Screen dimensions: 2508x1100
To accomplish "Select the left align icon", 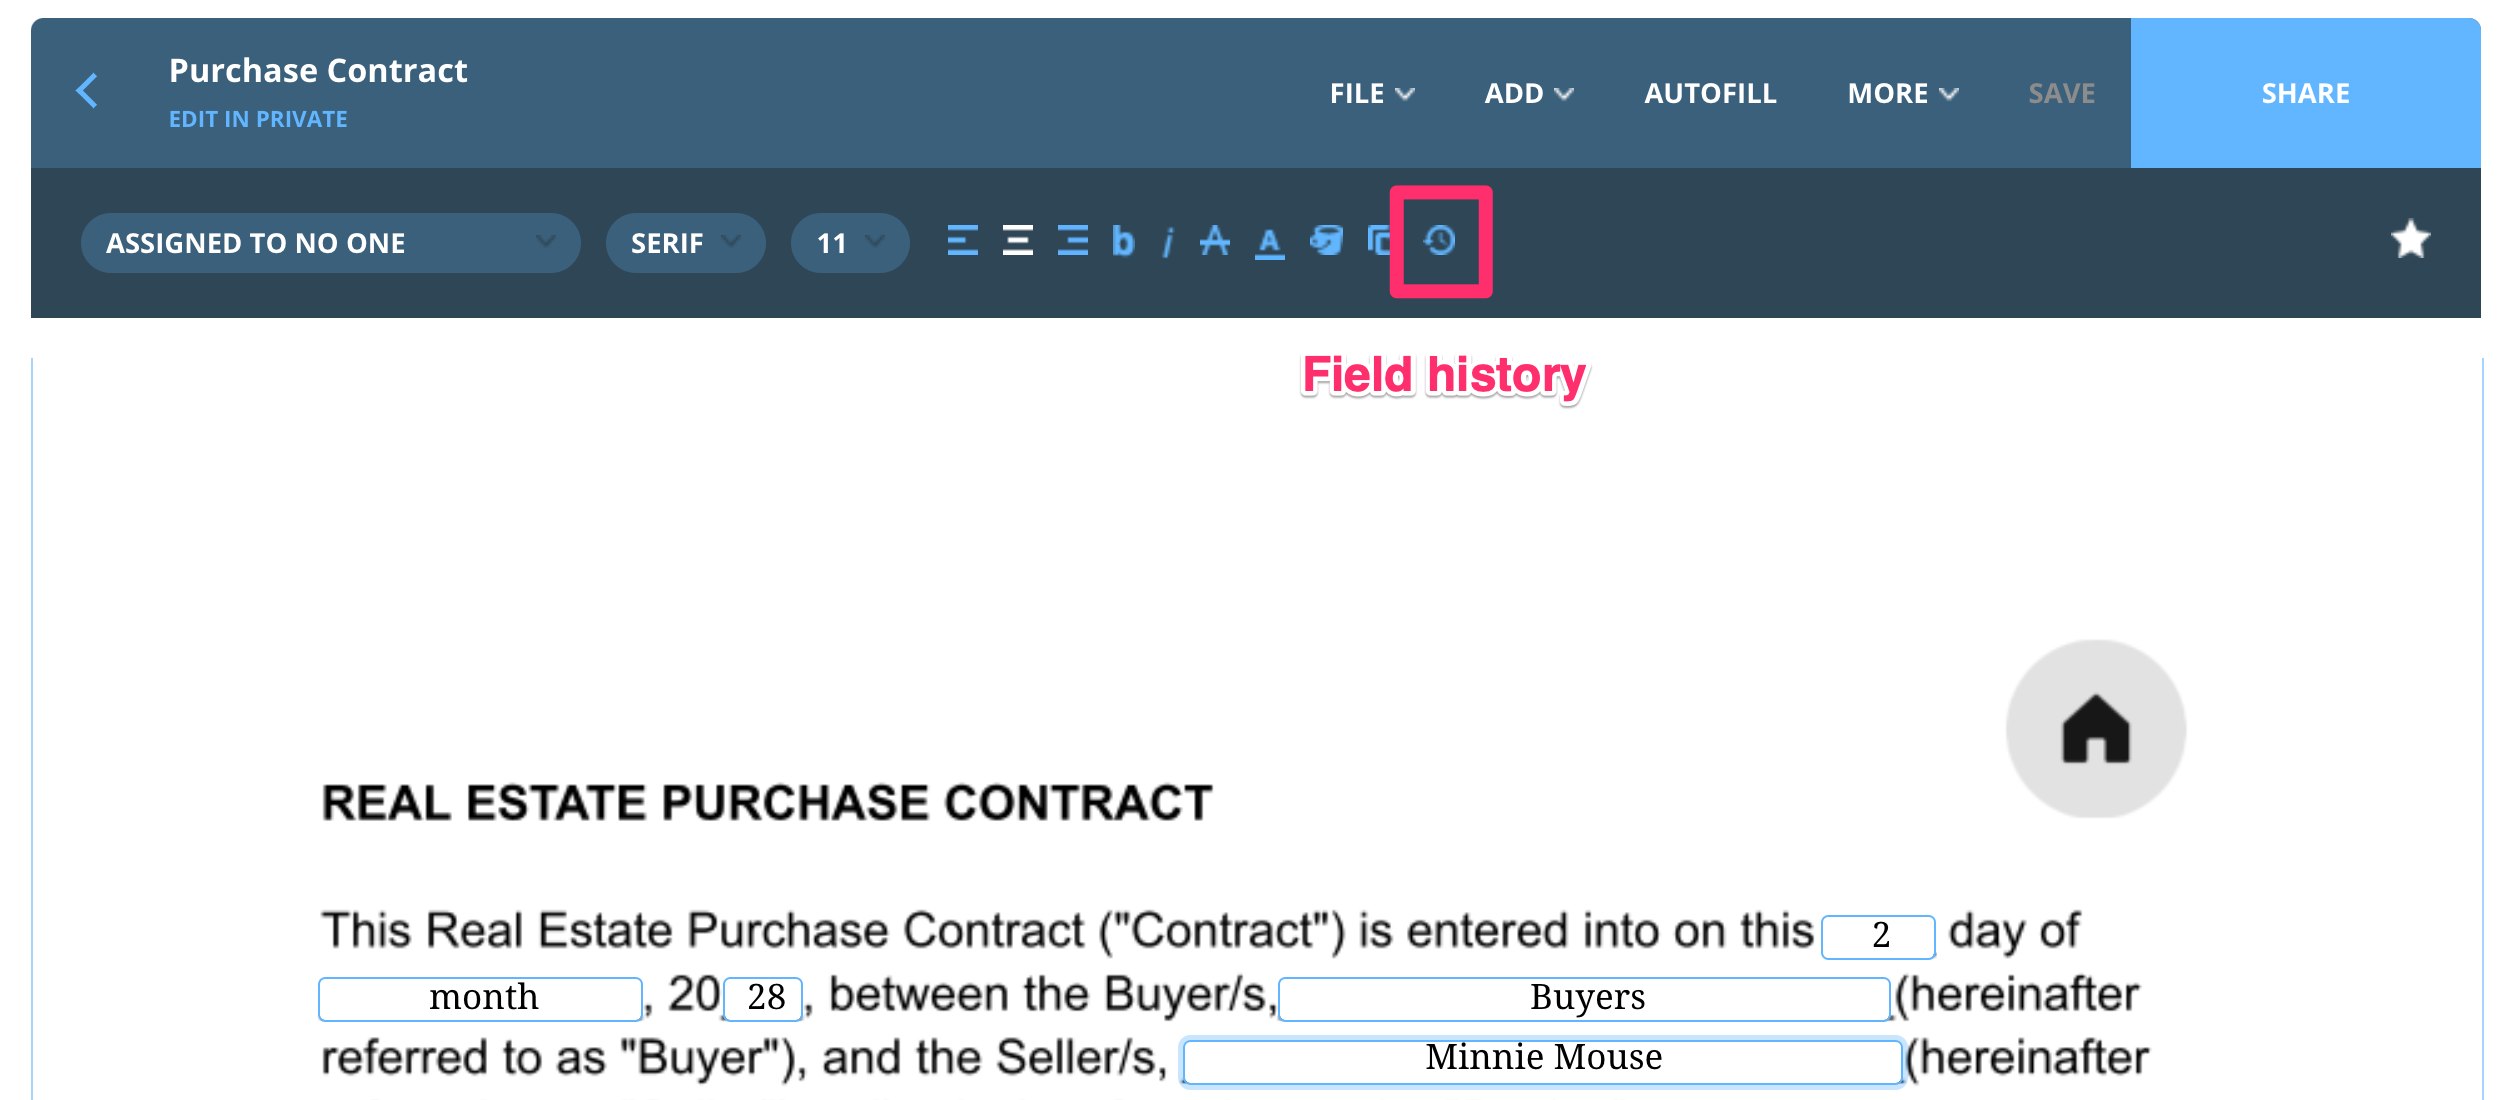I will click(962, 241).
